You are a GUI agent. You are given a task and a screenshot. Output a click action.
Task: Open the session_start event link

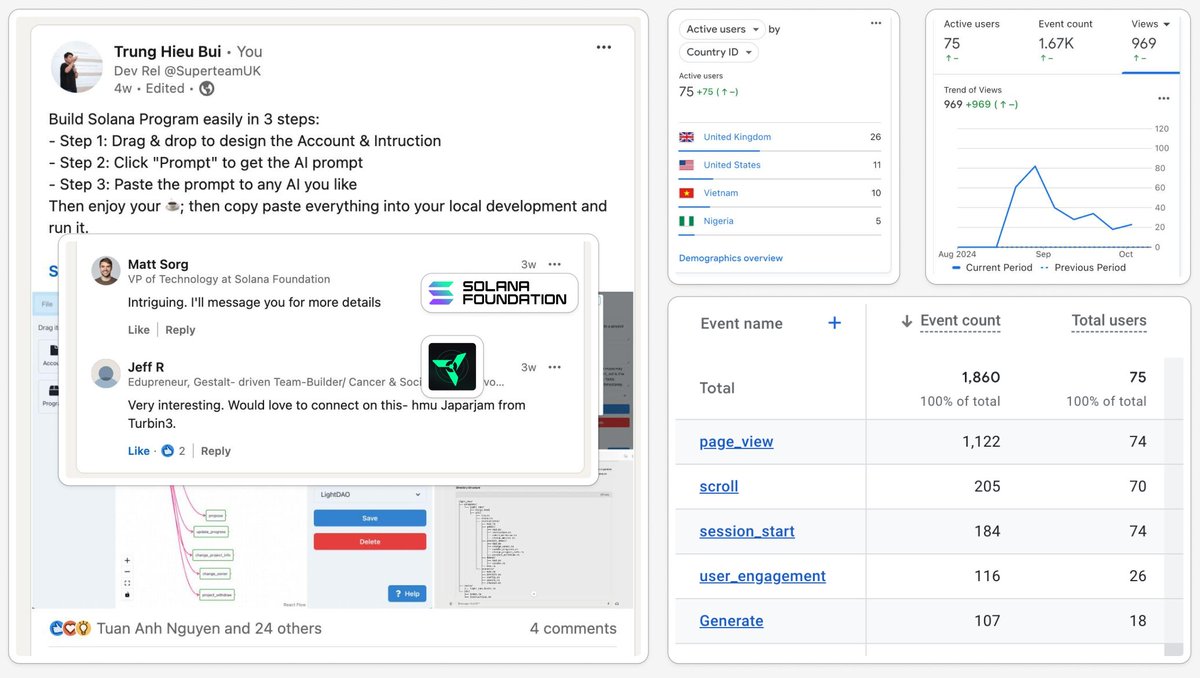click(747, 531)
